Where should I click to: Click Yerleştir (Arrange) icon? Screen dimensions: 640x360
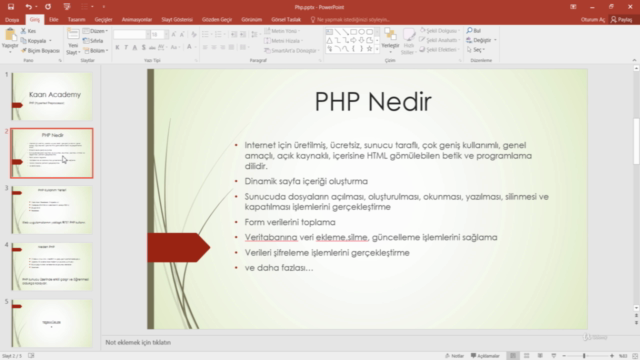[390, 40]
